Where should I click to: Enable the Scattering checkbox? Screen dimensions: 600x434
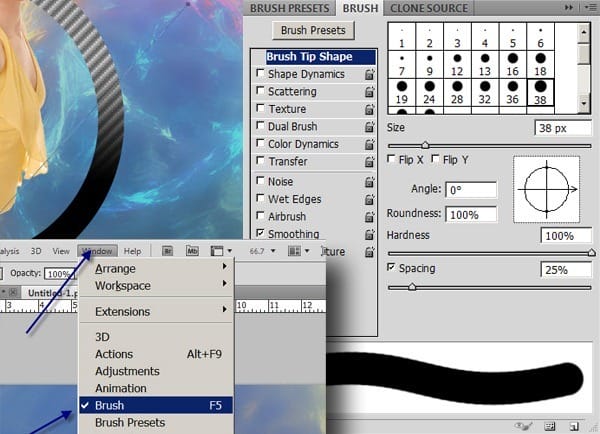(260, 90)
